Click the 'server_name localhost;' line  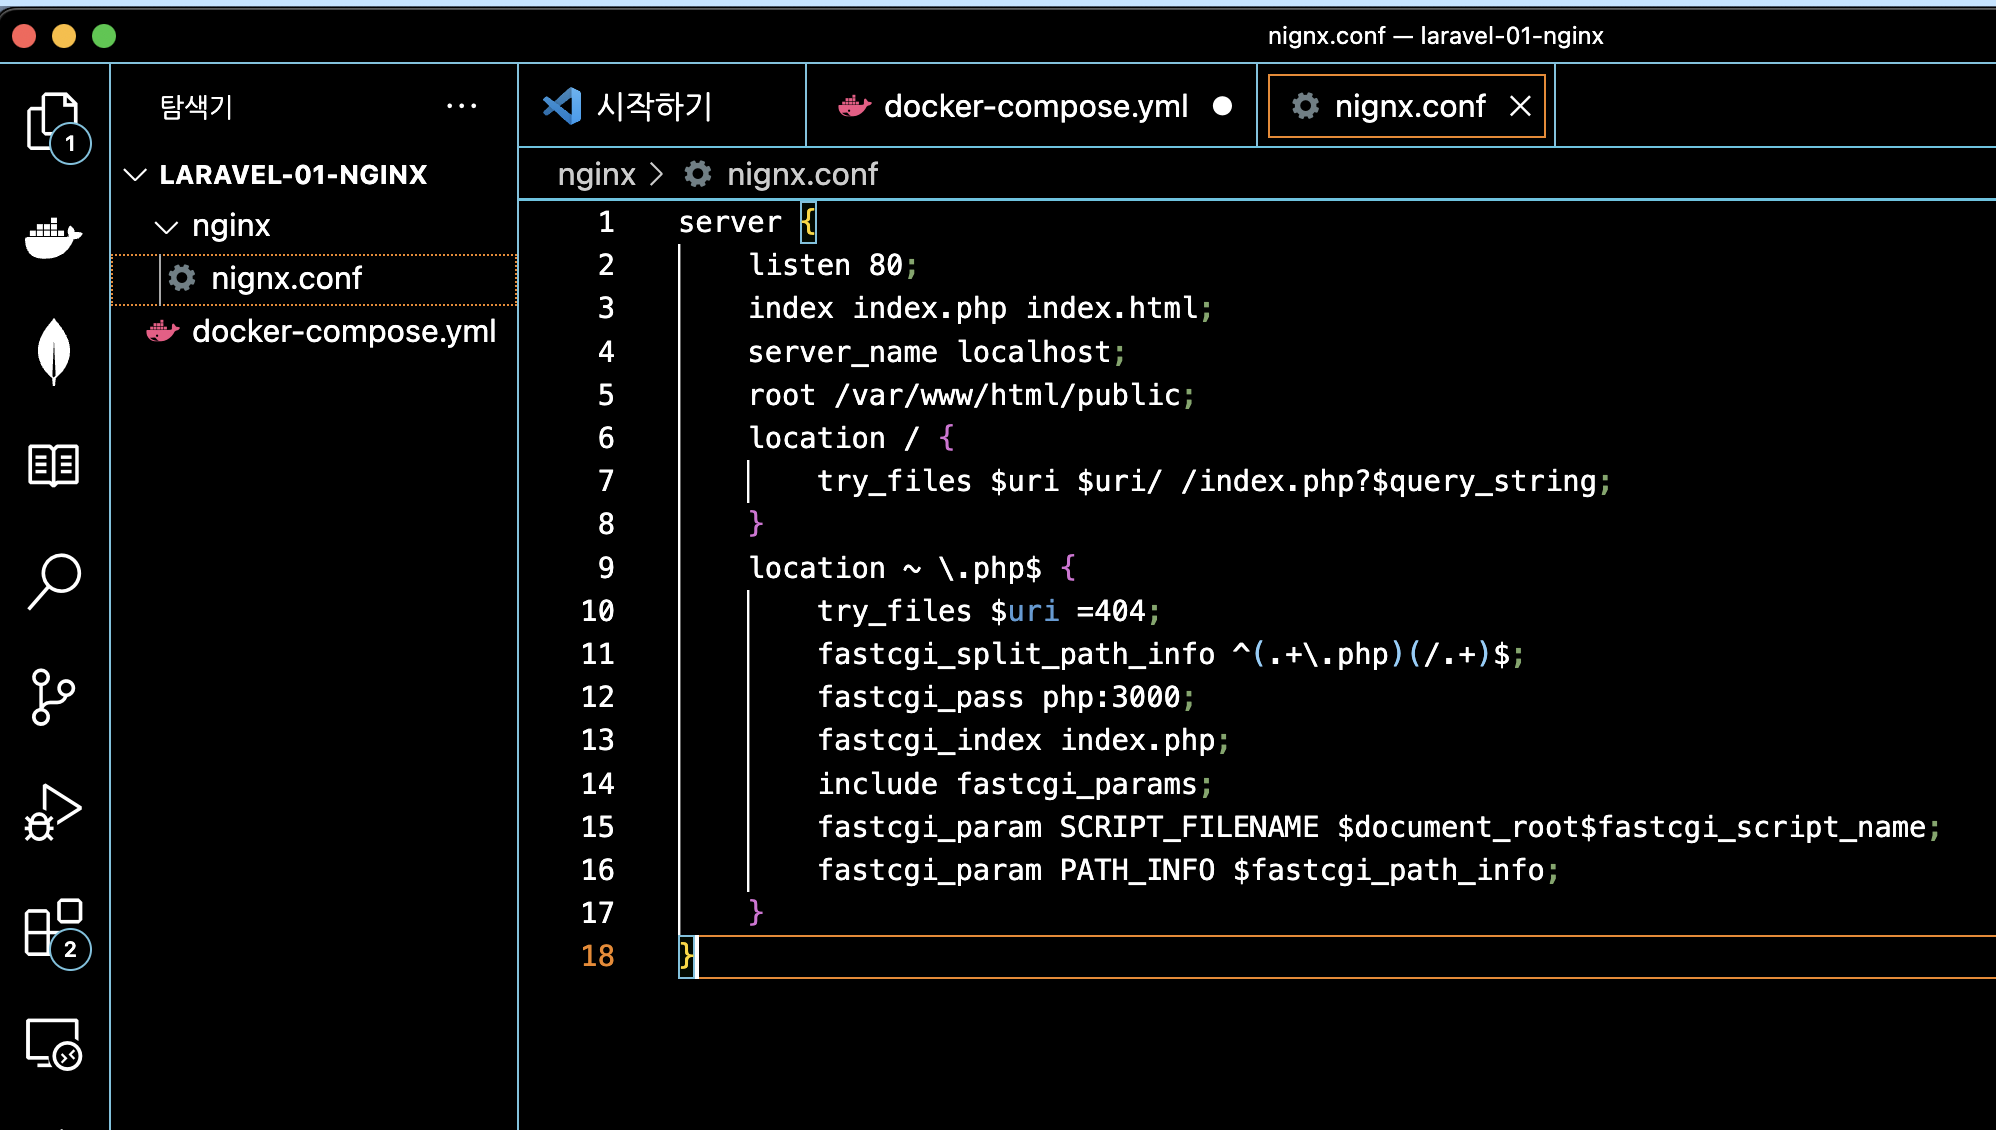[x=936, y=352]
